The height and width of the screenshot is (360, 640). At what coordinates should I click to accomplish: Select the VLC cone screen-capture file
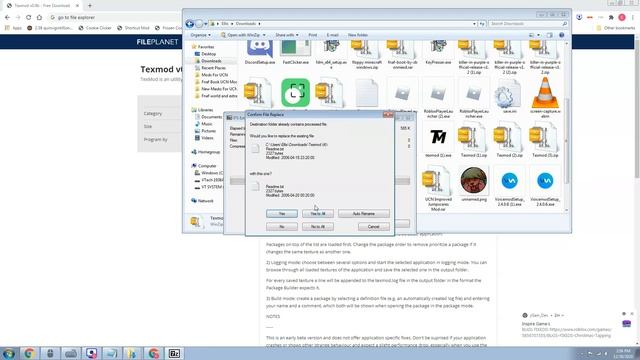(545, 93)
